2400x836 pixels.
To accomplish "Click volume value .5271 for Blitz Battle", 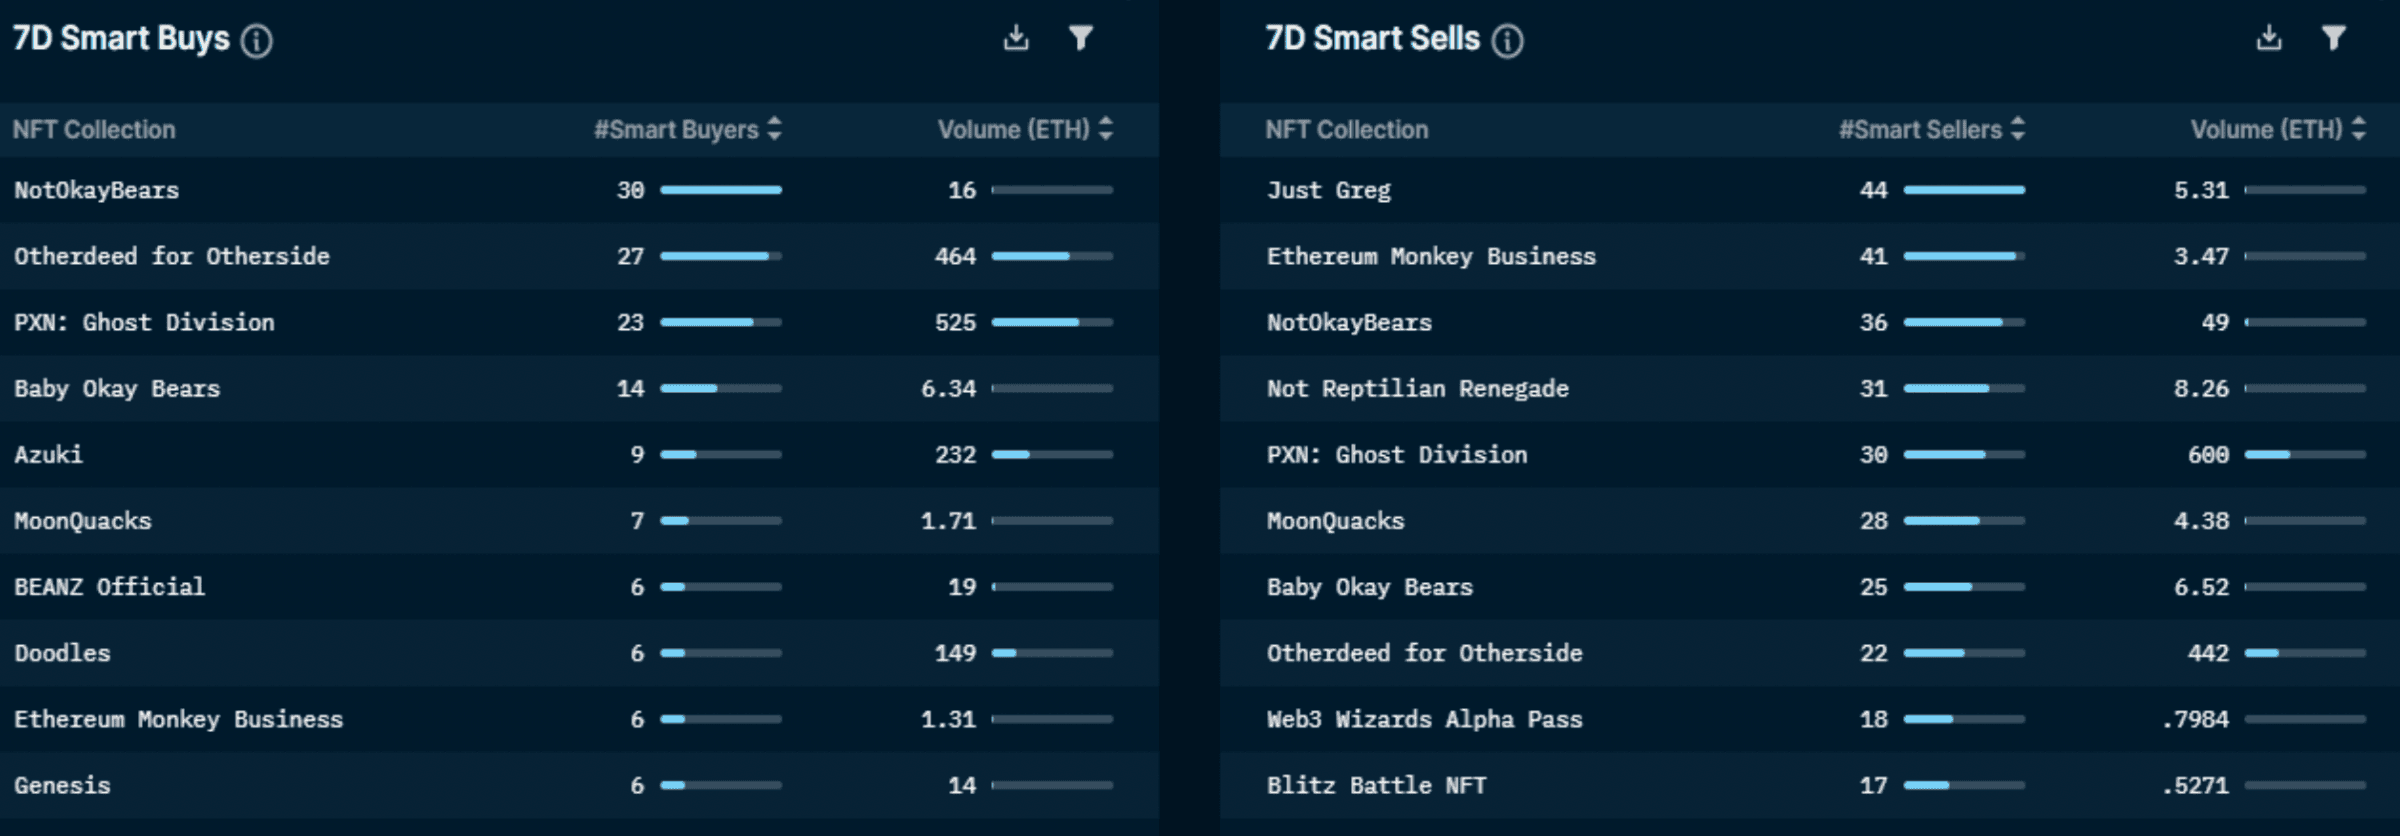I will pos(2195,785).
